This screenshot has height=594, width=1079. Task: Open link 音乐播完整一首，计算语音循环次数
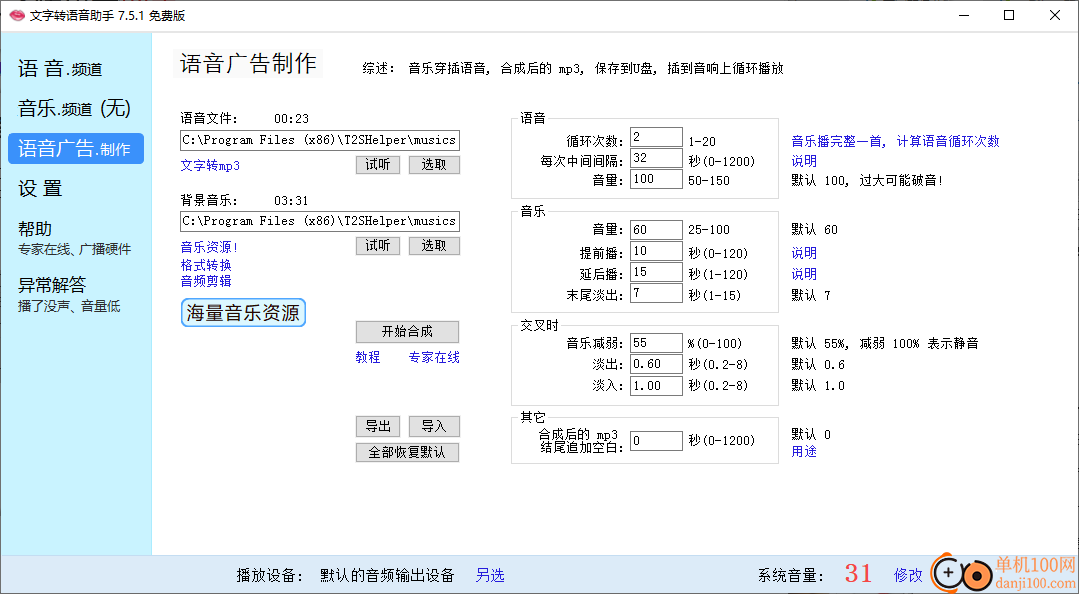point(895,142)
